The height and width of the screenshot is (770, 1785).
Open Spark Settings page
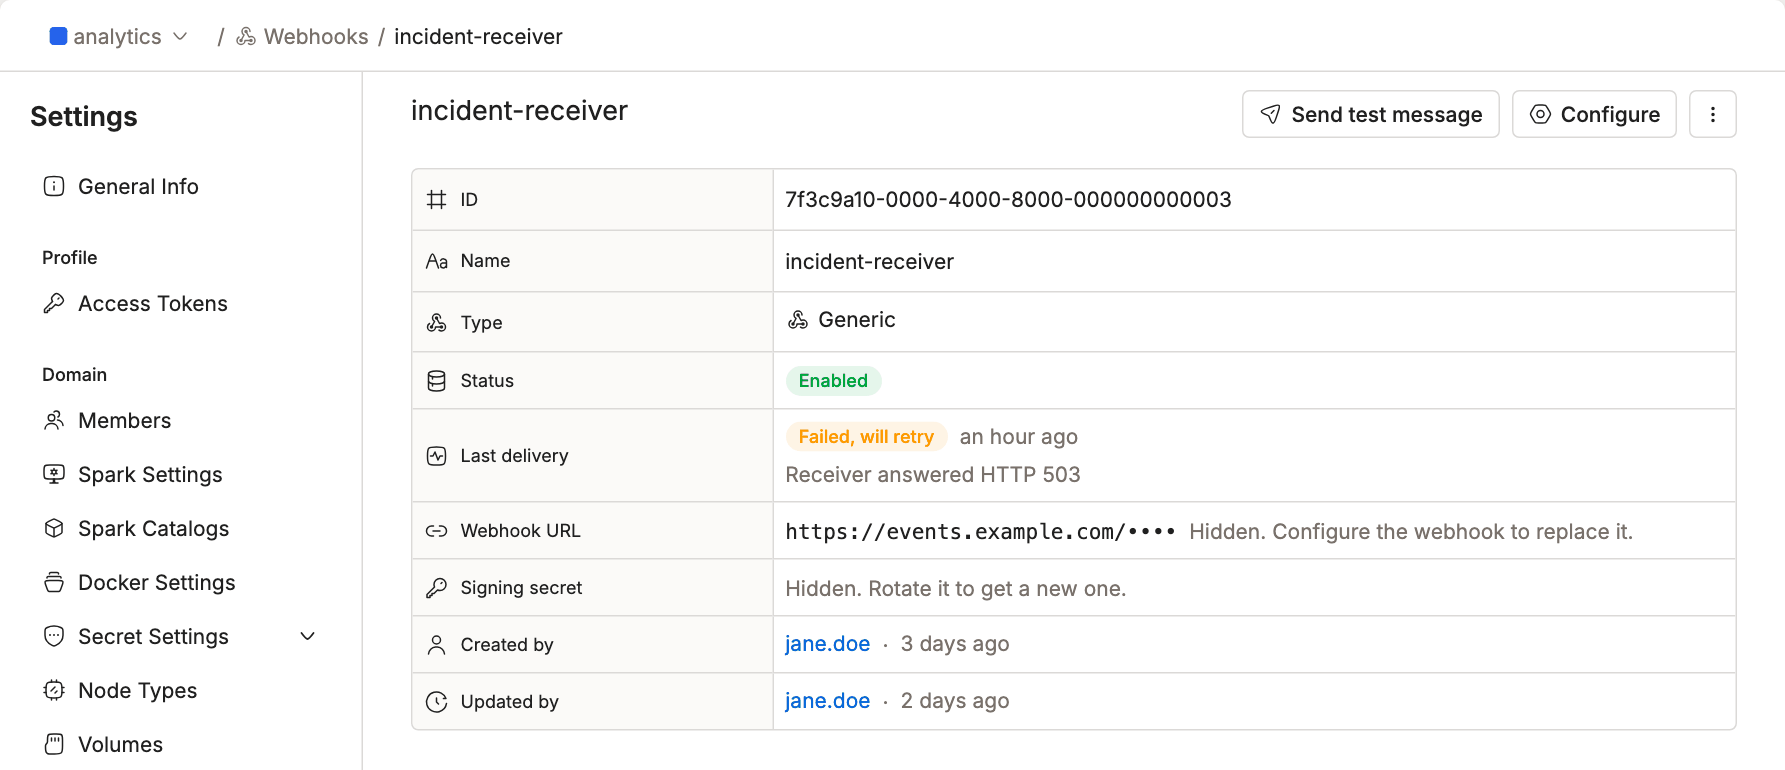[x=150, y=475]
